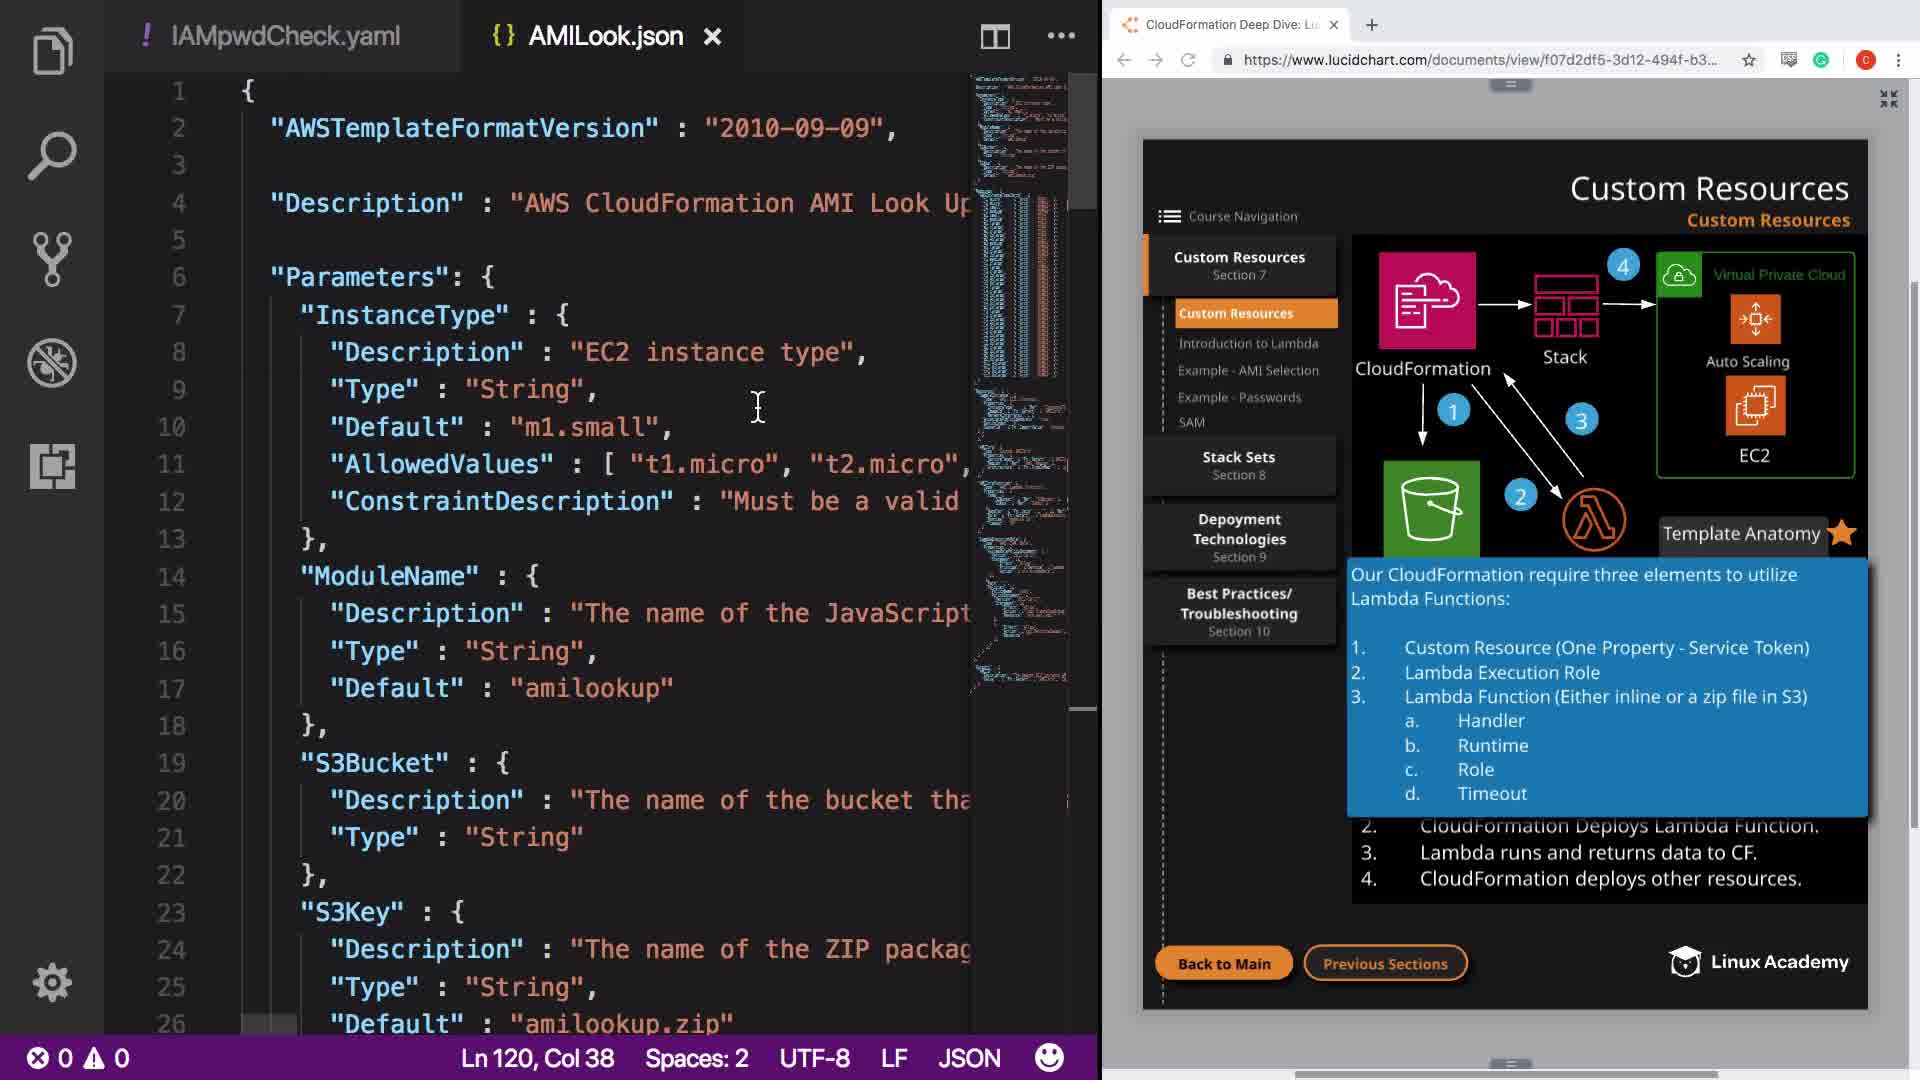Click the Back to Main button
This screenshot has height=1080, width=1920.
coord(1223,963)
